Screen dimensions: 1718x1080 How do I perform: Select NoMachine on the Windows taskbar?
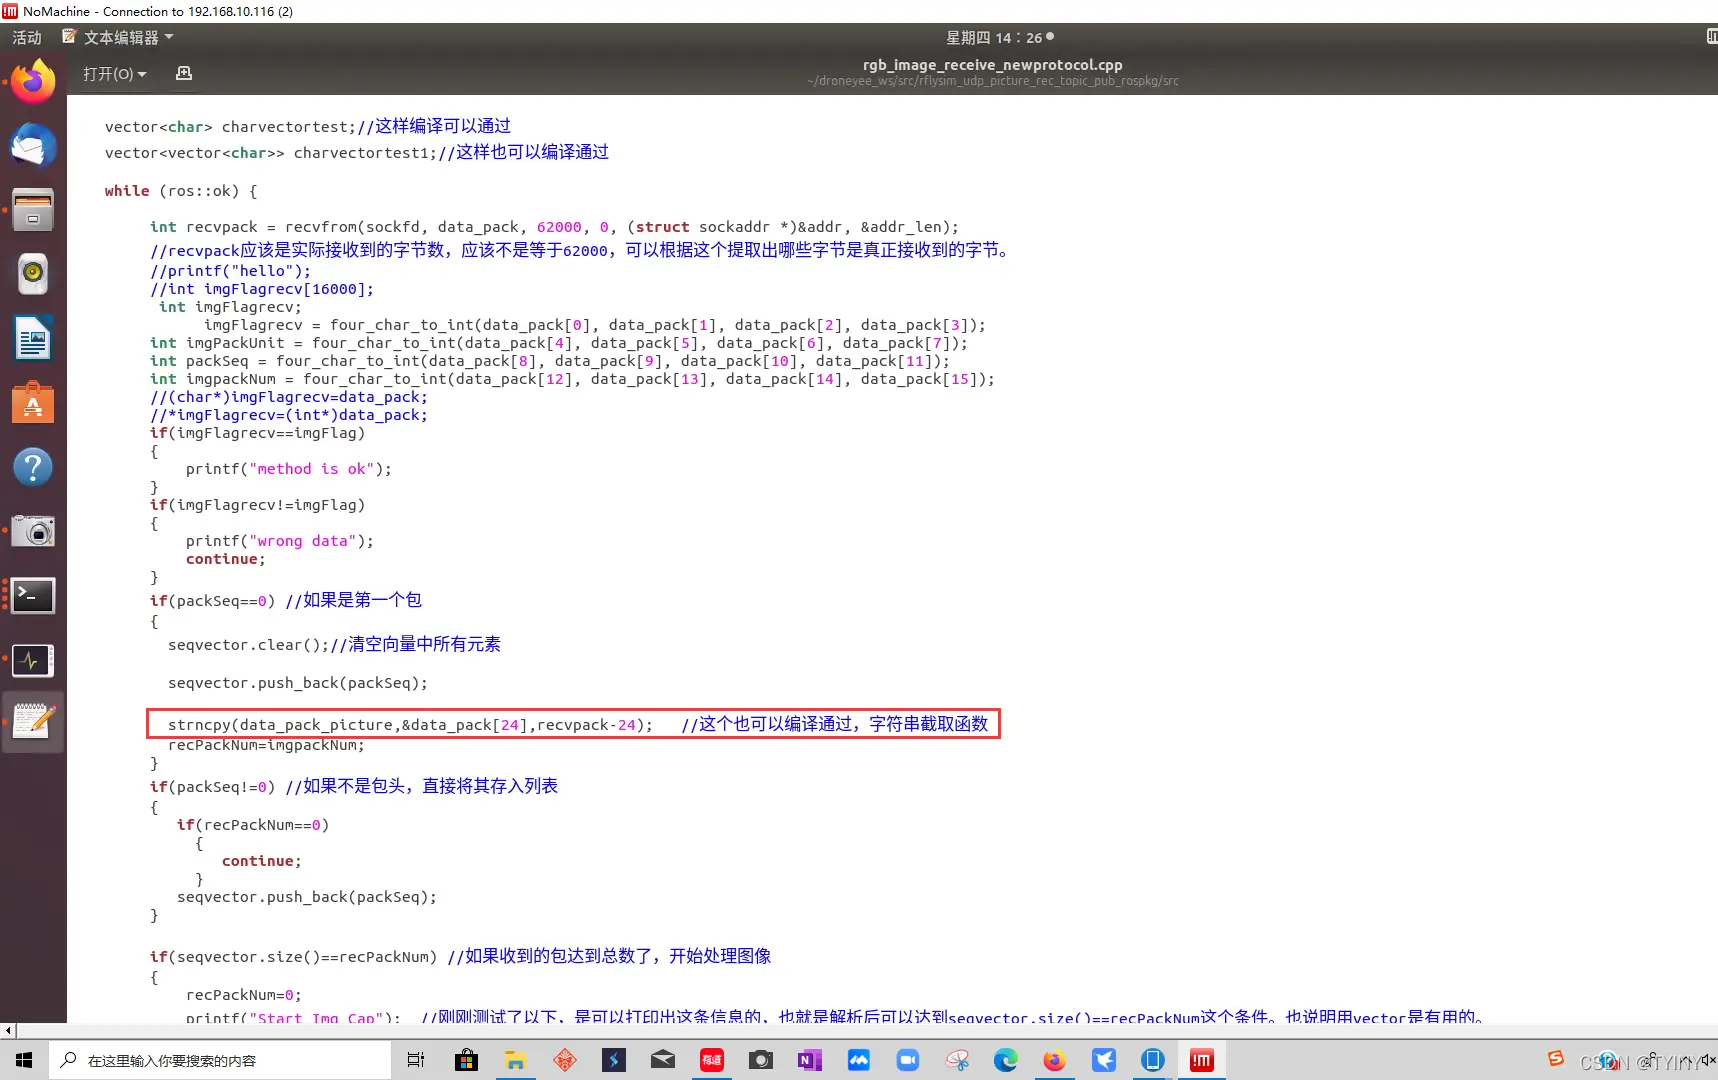1202,1060
